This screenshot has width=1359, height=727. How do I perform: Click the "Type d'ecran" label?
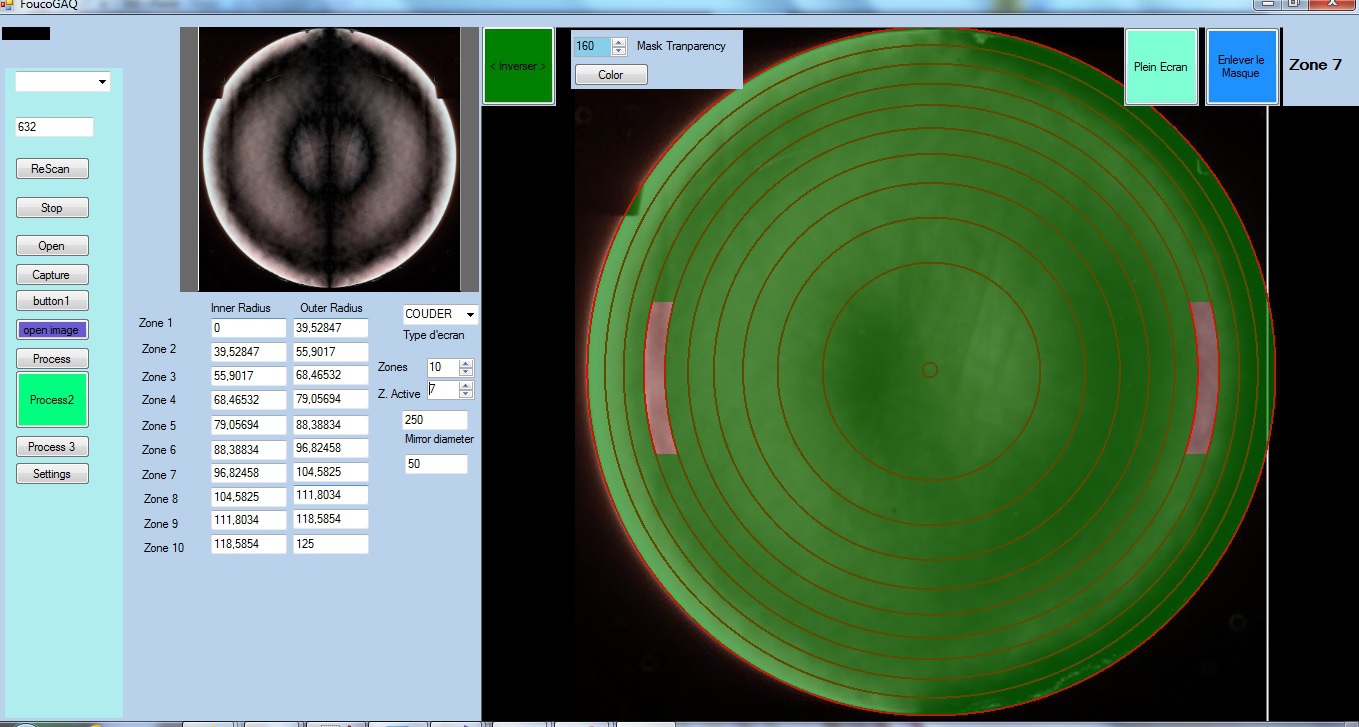tap(434, 336)
